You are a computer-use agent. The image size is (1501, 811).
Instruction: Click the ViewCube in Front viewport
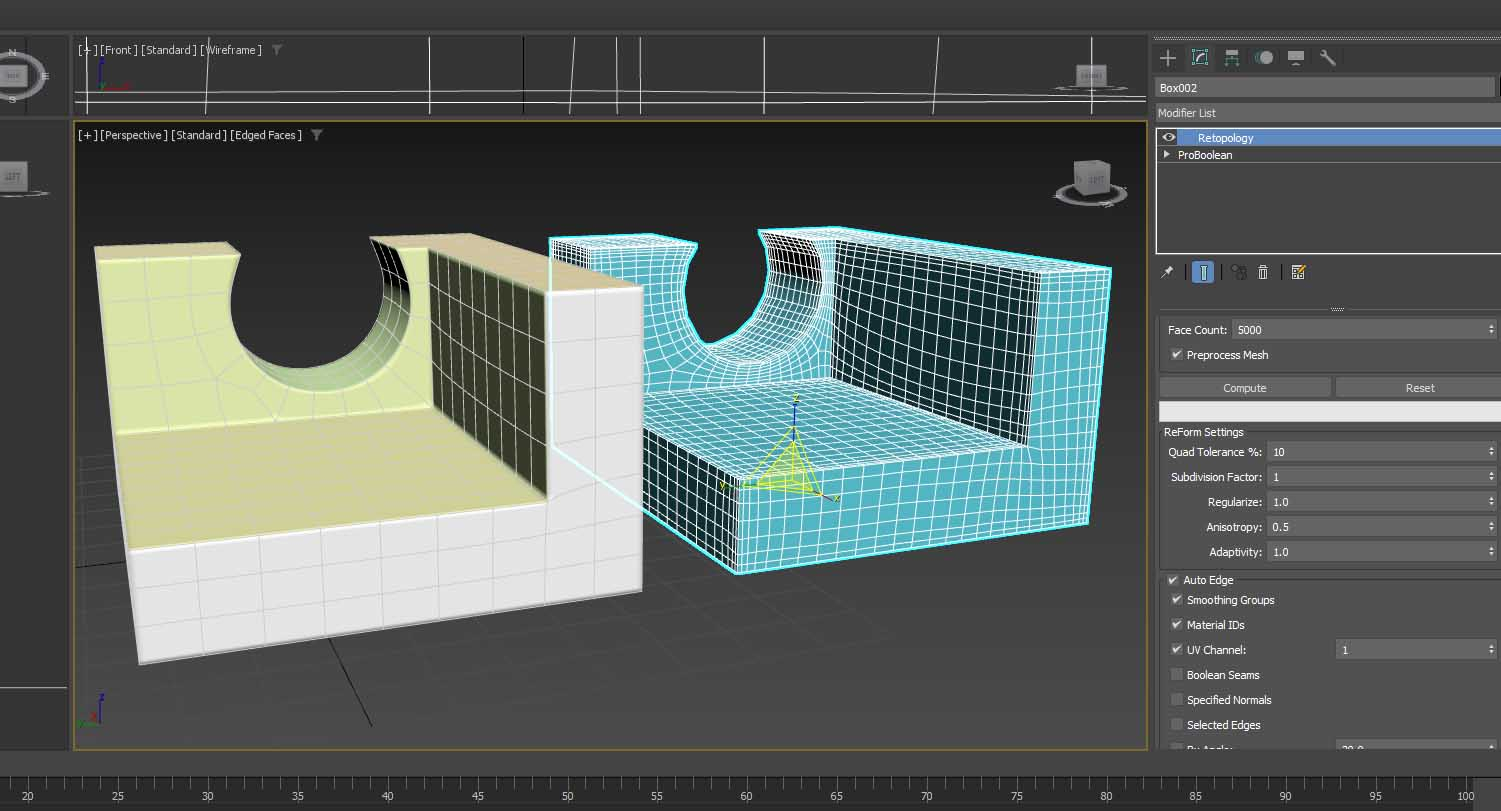pos(1091,76)
